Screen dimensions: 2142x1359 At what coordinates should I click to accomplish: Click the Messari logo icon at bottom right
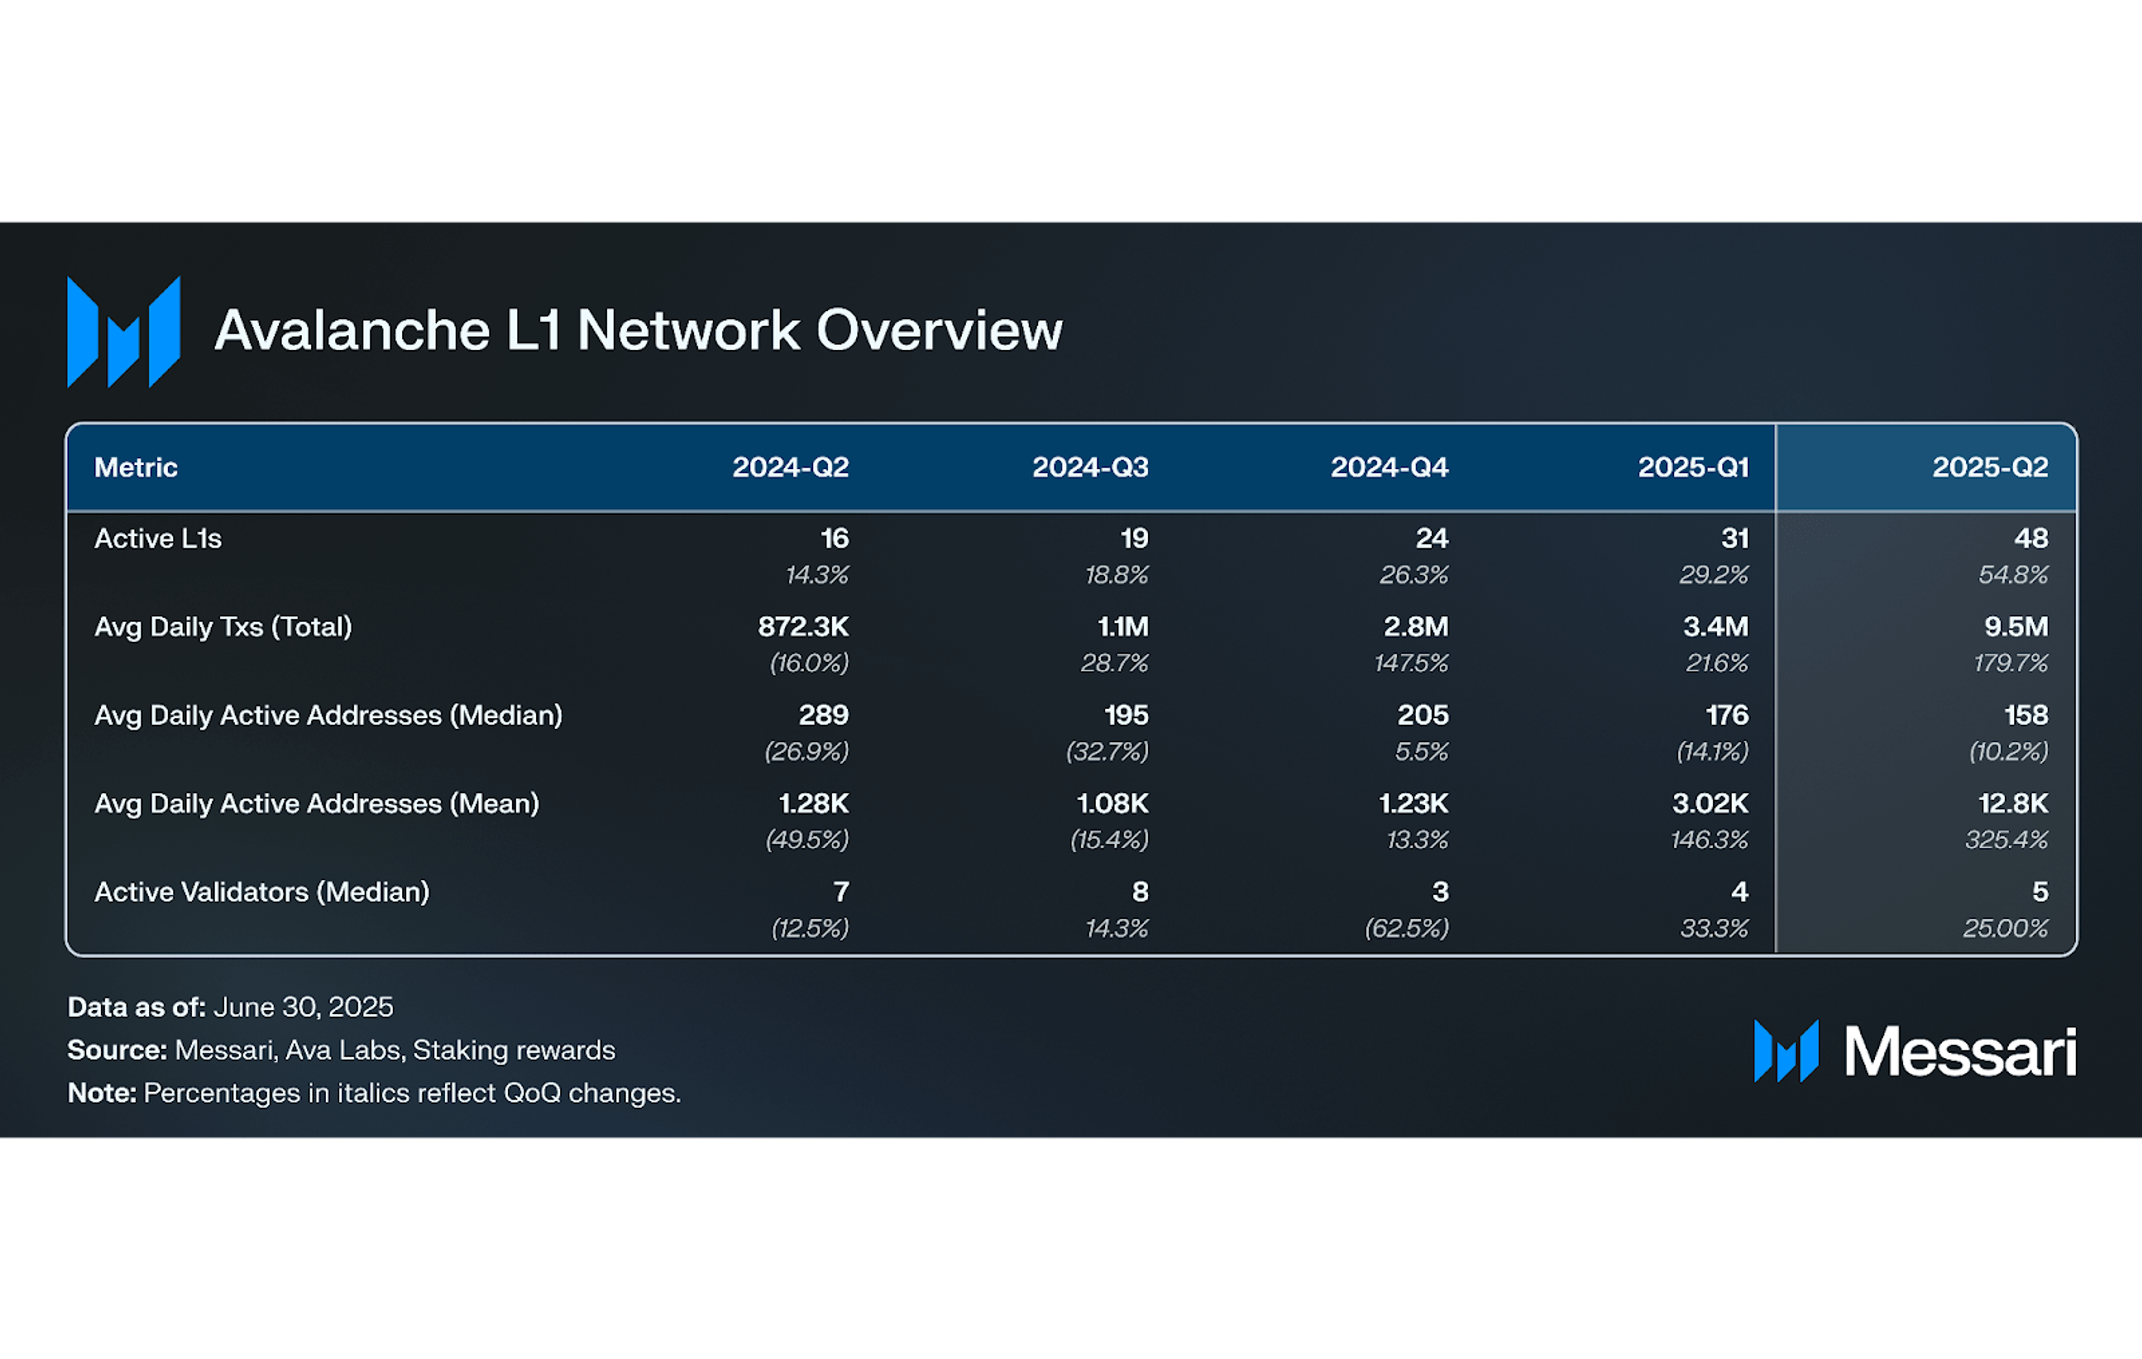click(1786, 1051)
